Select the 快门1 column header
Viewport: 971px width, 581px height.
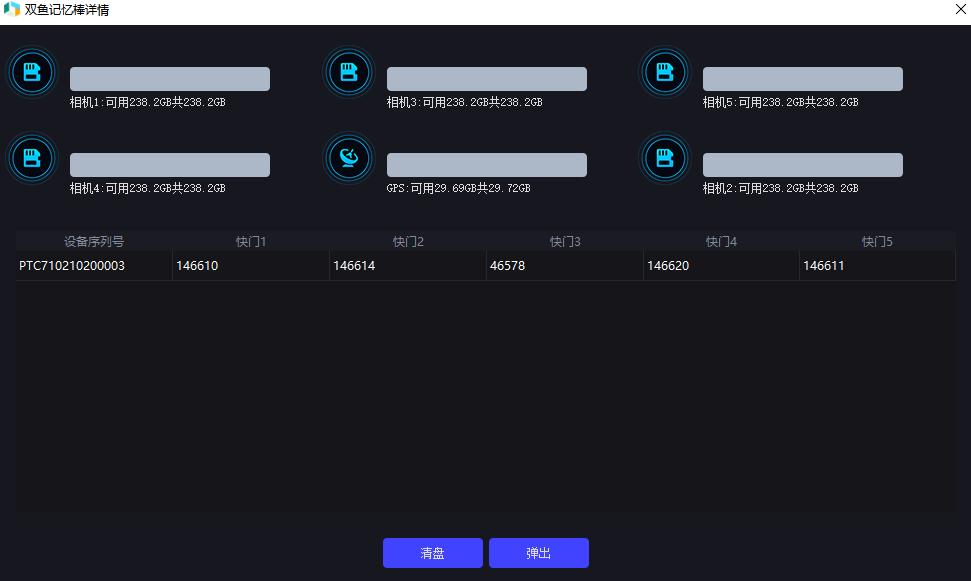coord(251,242)
